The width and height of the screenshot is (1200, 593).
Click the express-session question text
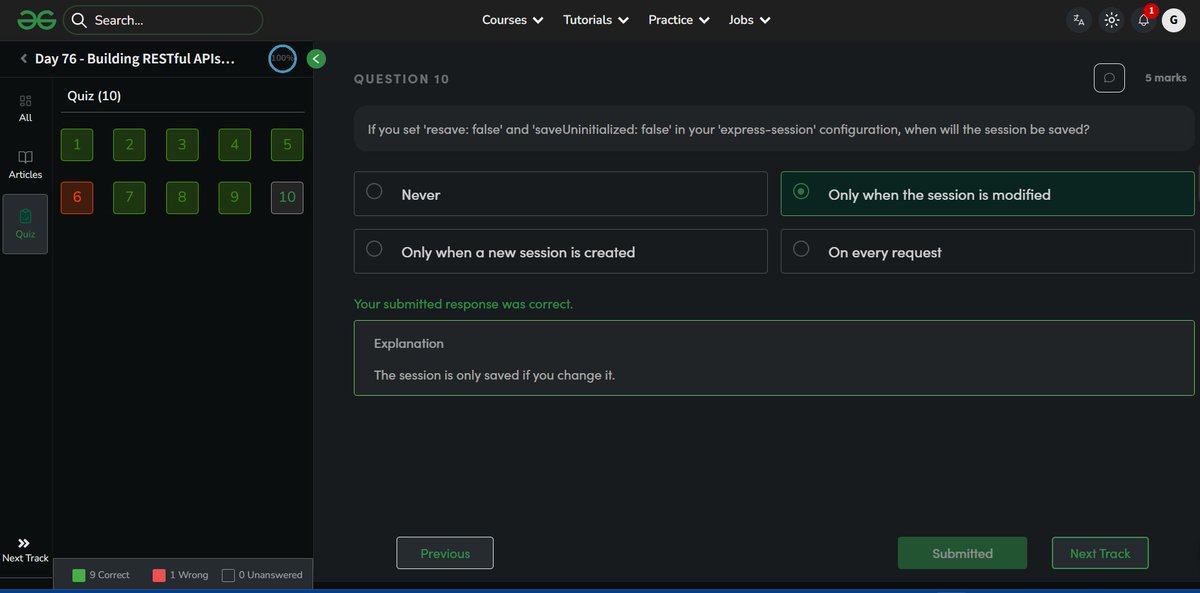click(x=728, y=130)
